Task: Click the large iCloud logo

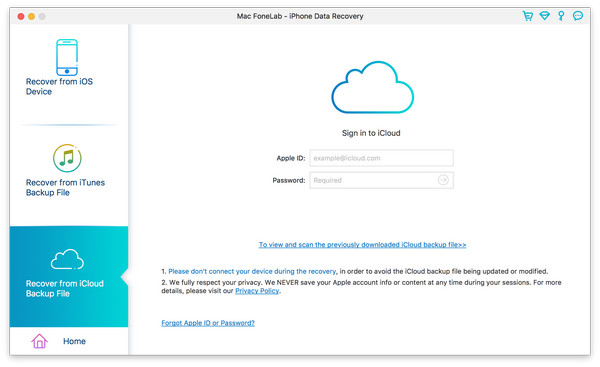Action: pyautogui.click(x=372, y=87)
